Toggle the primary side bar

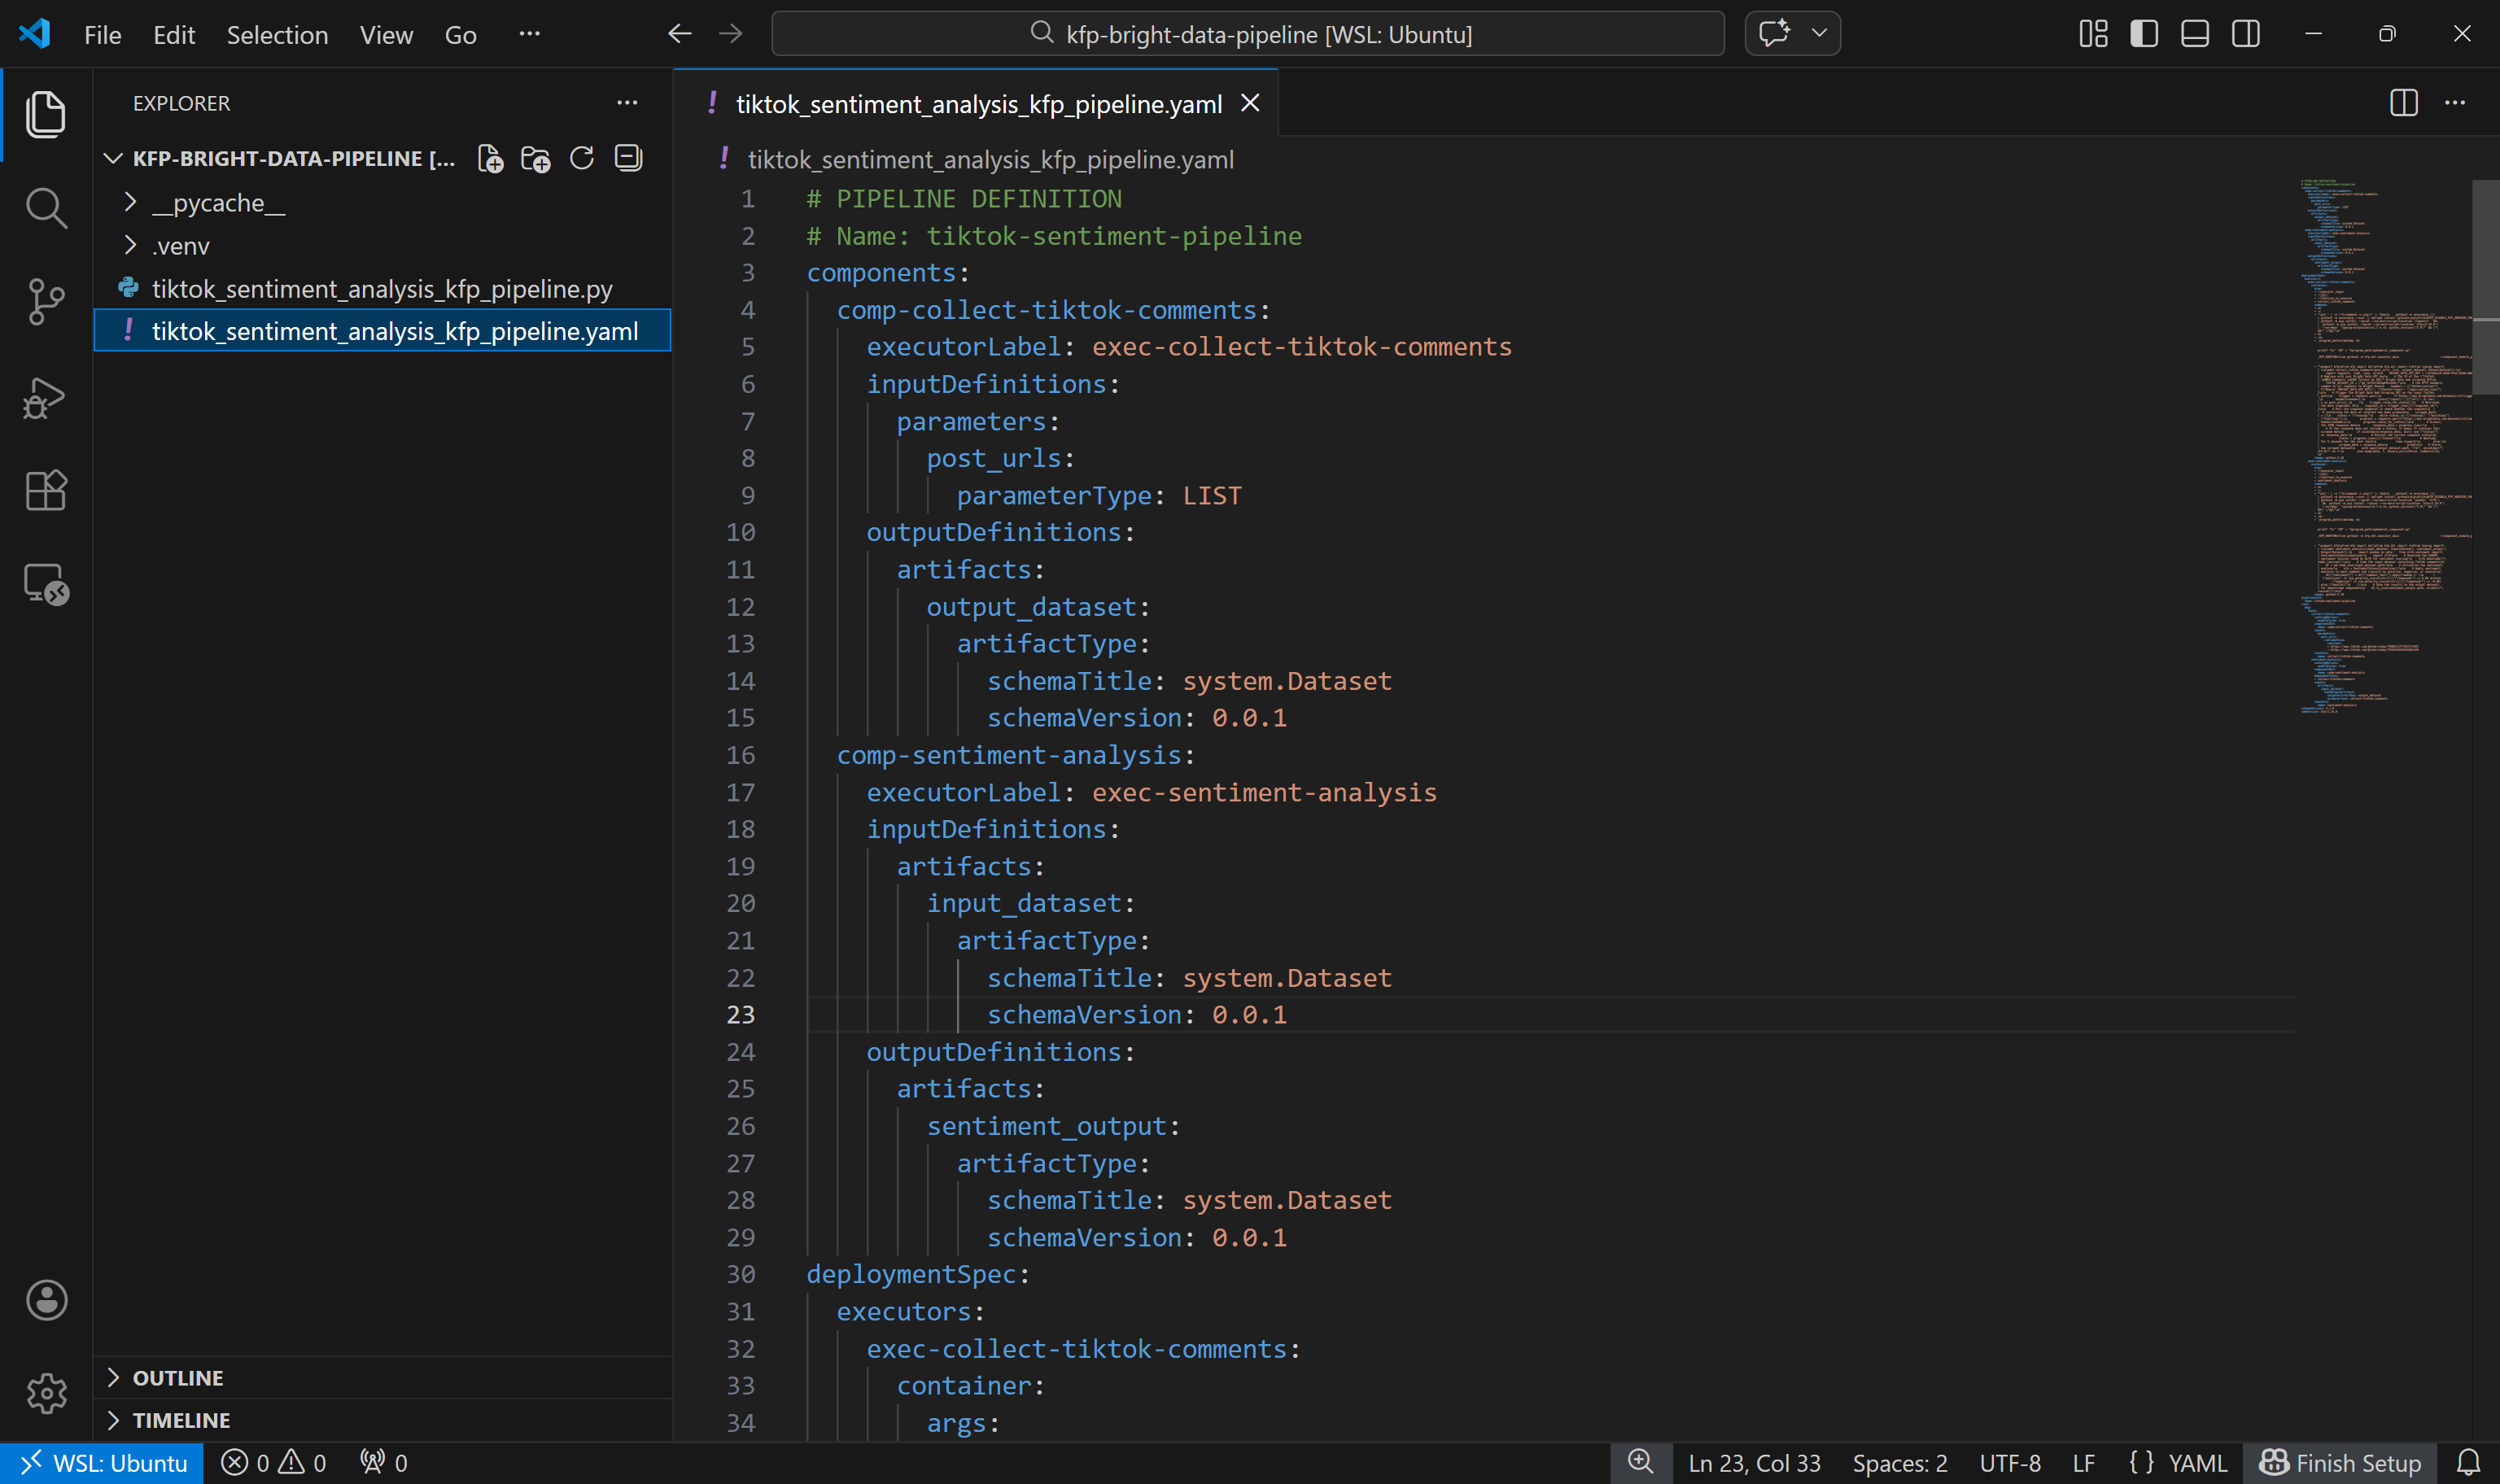point(2144,33)
